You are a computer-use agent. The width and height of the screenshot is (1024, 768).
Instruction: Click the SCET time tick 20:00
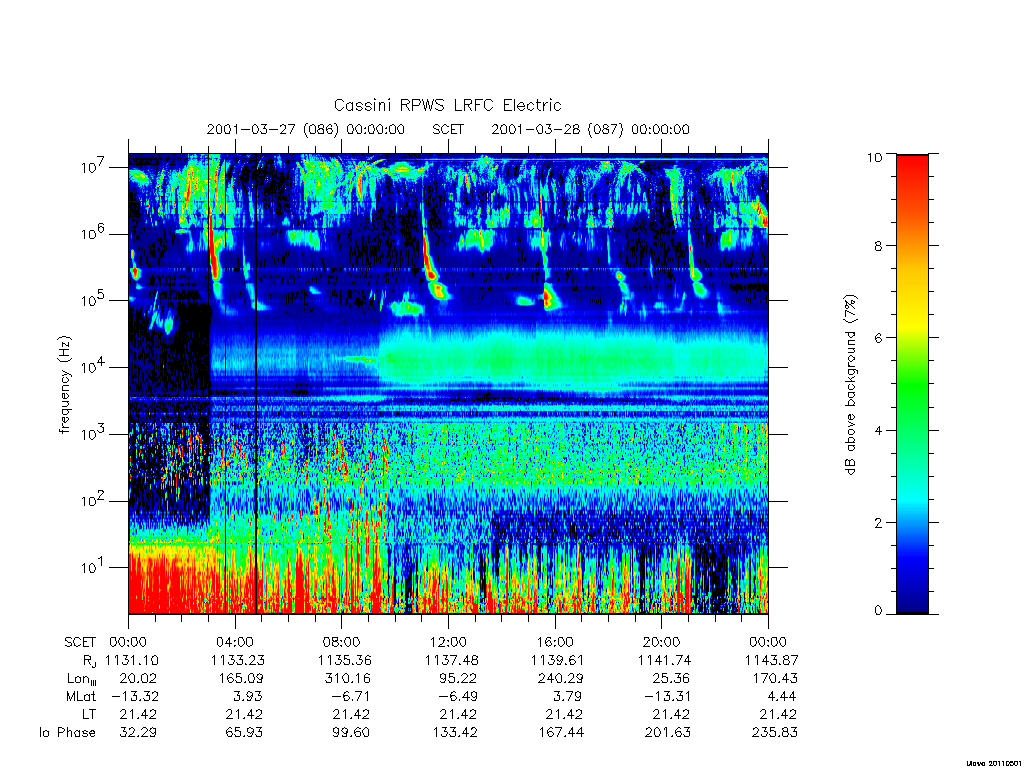coord(662,642)
